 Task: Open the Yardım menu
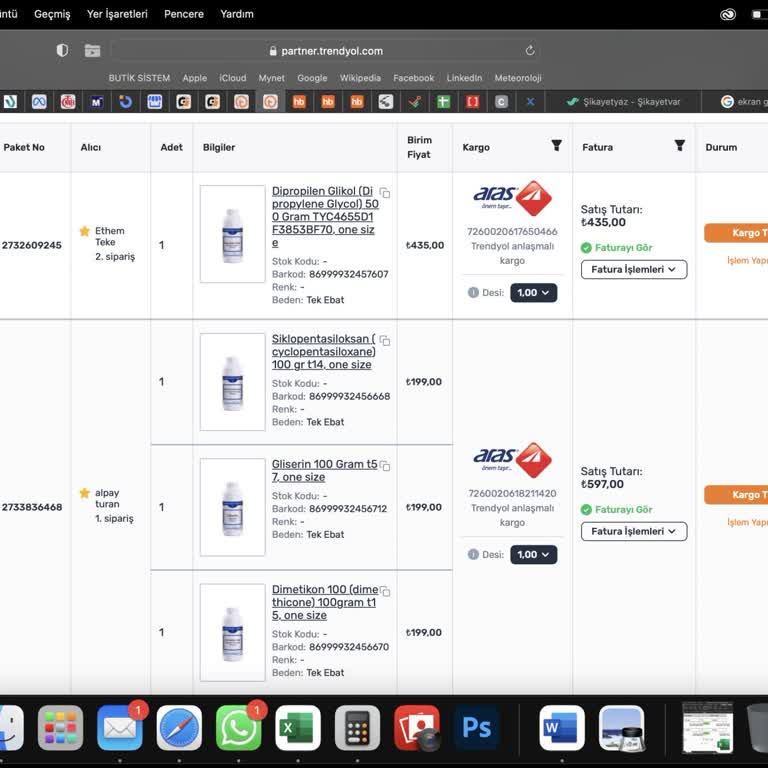[x=237, y=14]
